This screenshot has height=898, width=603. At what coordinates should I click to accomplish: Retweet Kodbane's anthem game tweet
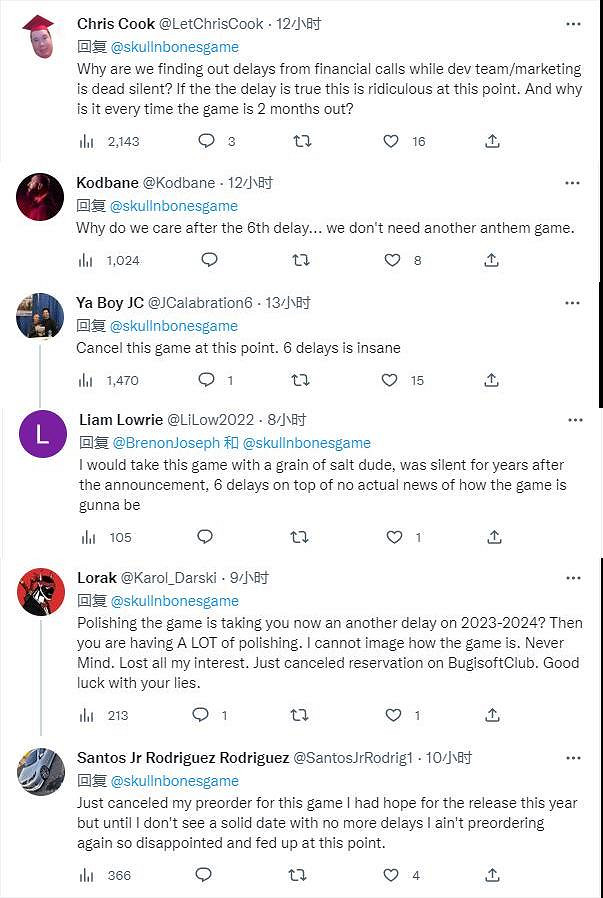click(x=299, y=260)
